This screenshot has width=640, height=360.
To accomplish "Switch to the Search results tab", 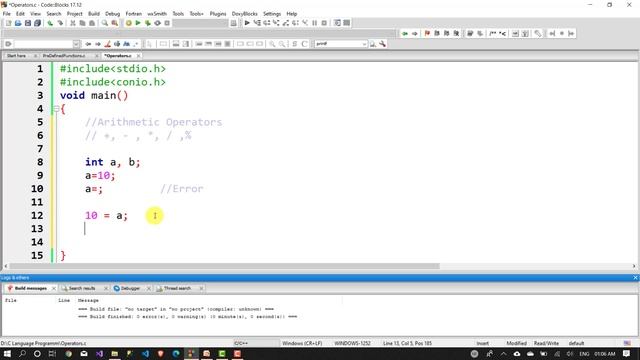I will (82, 288).
